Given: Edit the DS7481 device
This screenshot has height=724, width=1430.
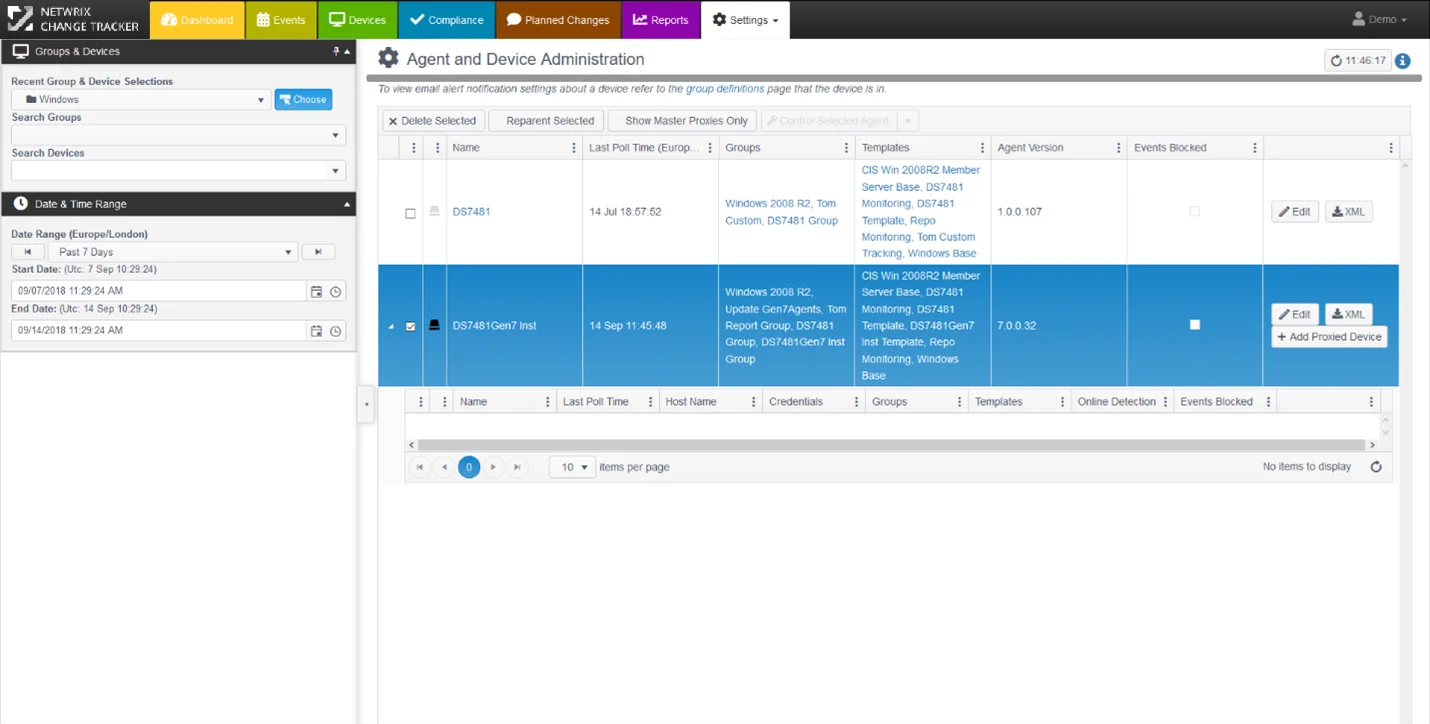Looking at the screenshot, I should pos(1295,212).
